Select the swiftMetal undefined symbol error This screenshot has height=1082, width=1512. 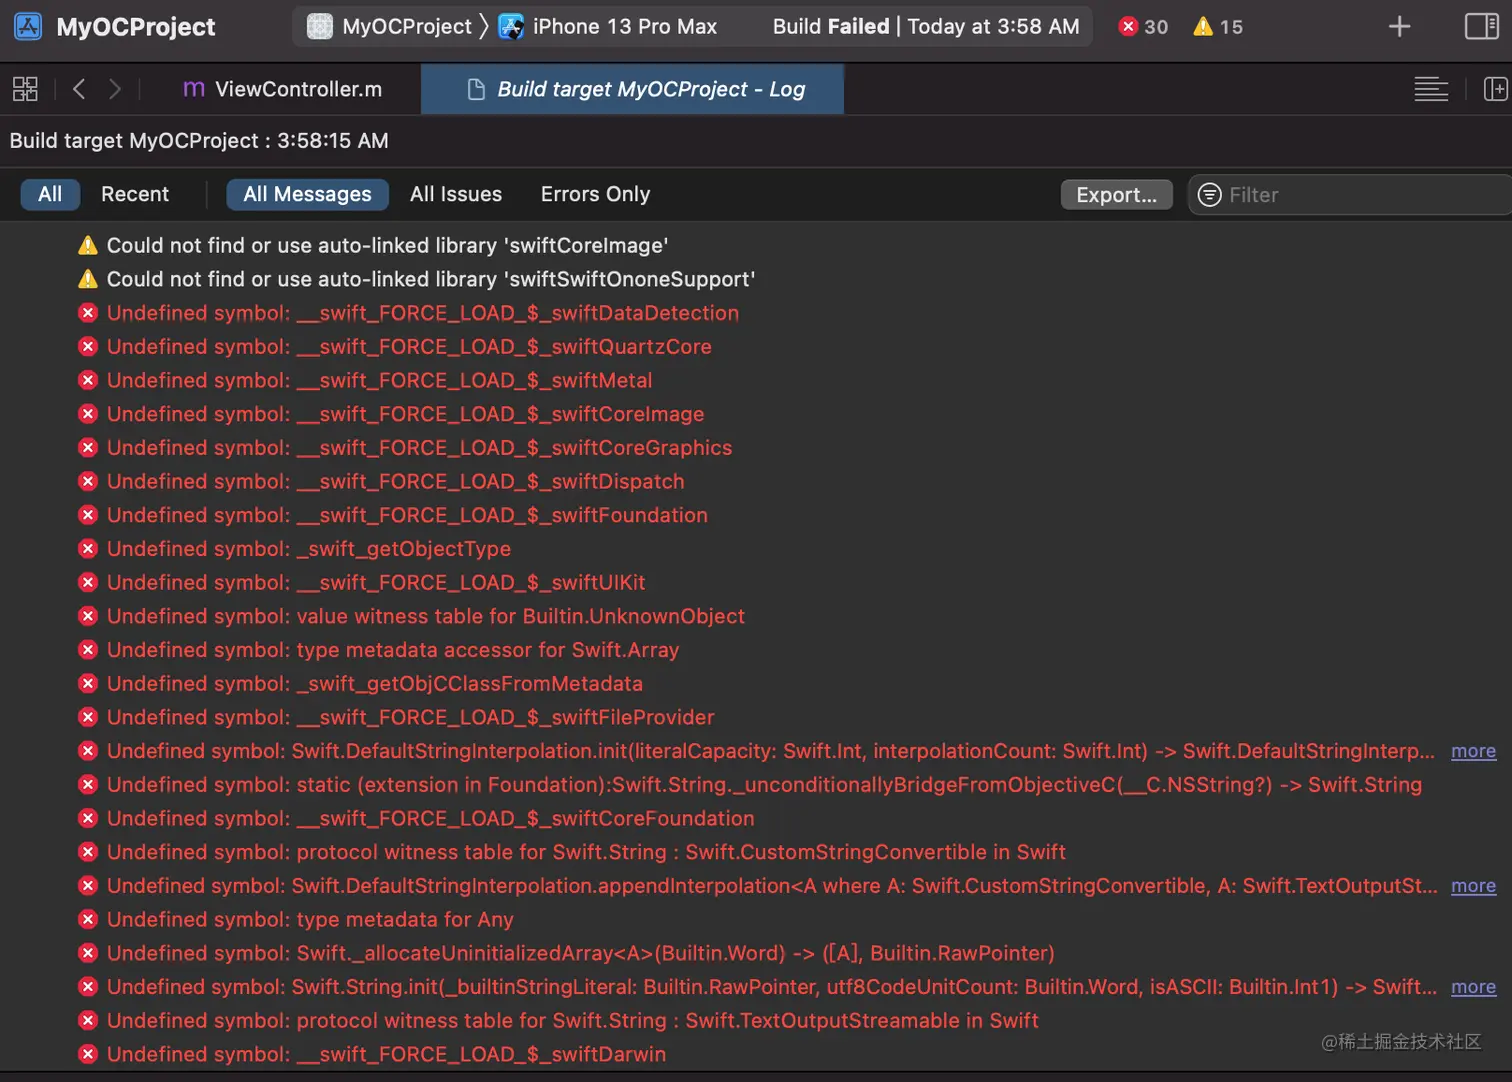[x=379, y=380]
